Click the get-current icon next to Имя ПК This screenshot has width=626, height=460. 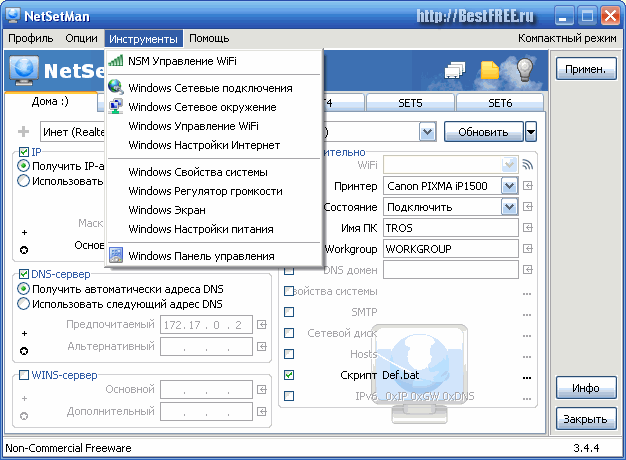(x=528, y=228)
